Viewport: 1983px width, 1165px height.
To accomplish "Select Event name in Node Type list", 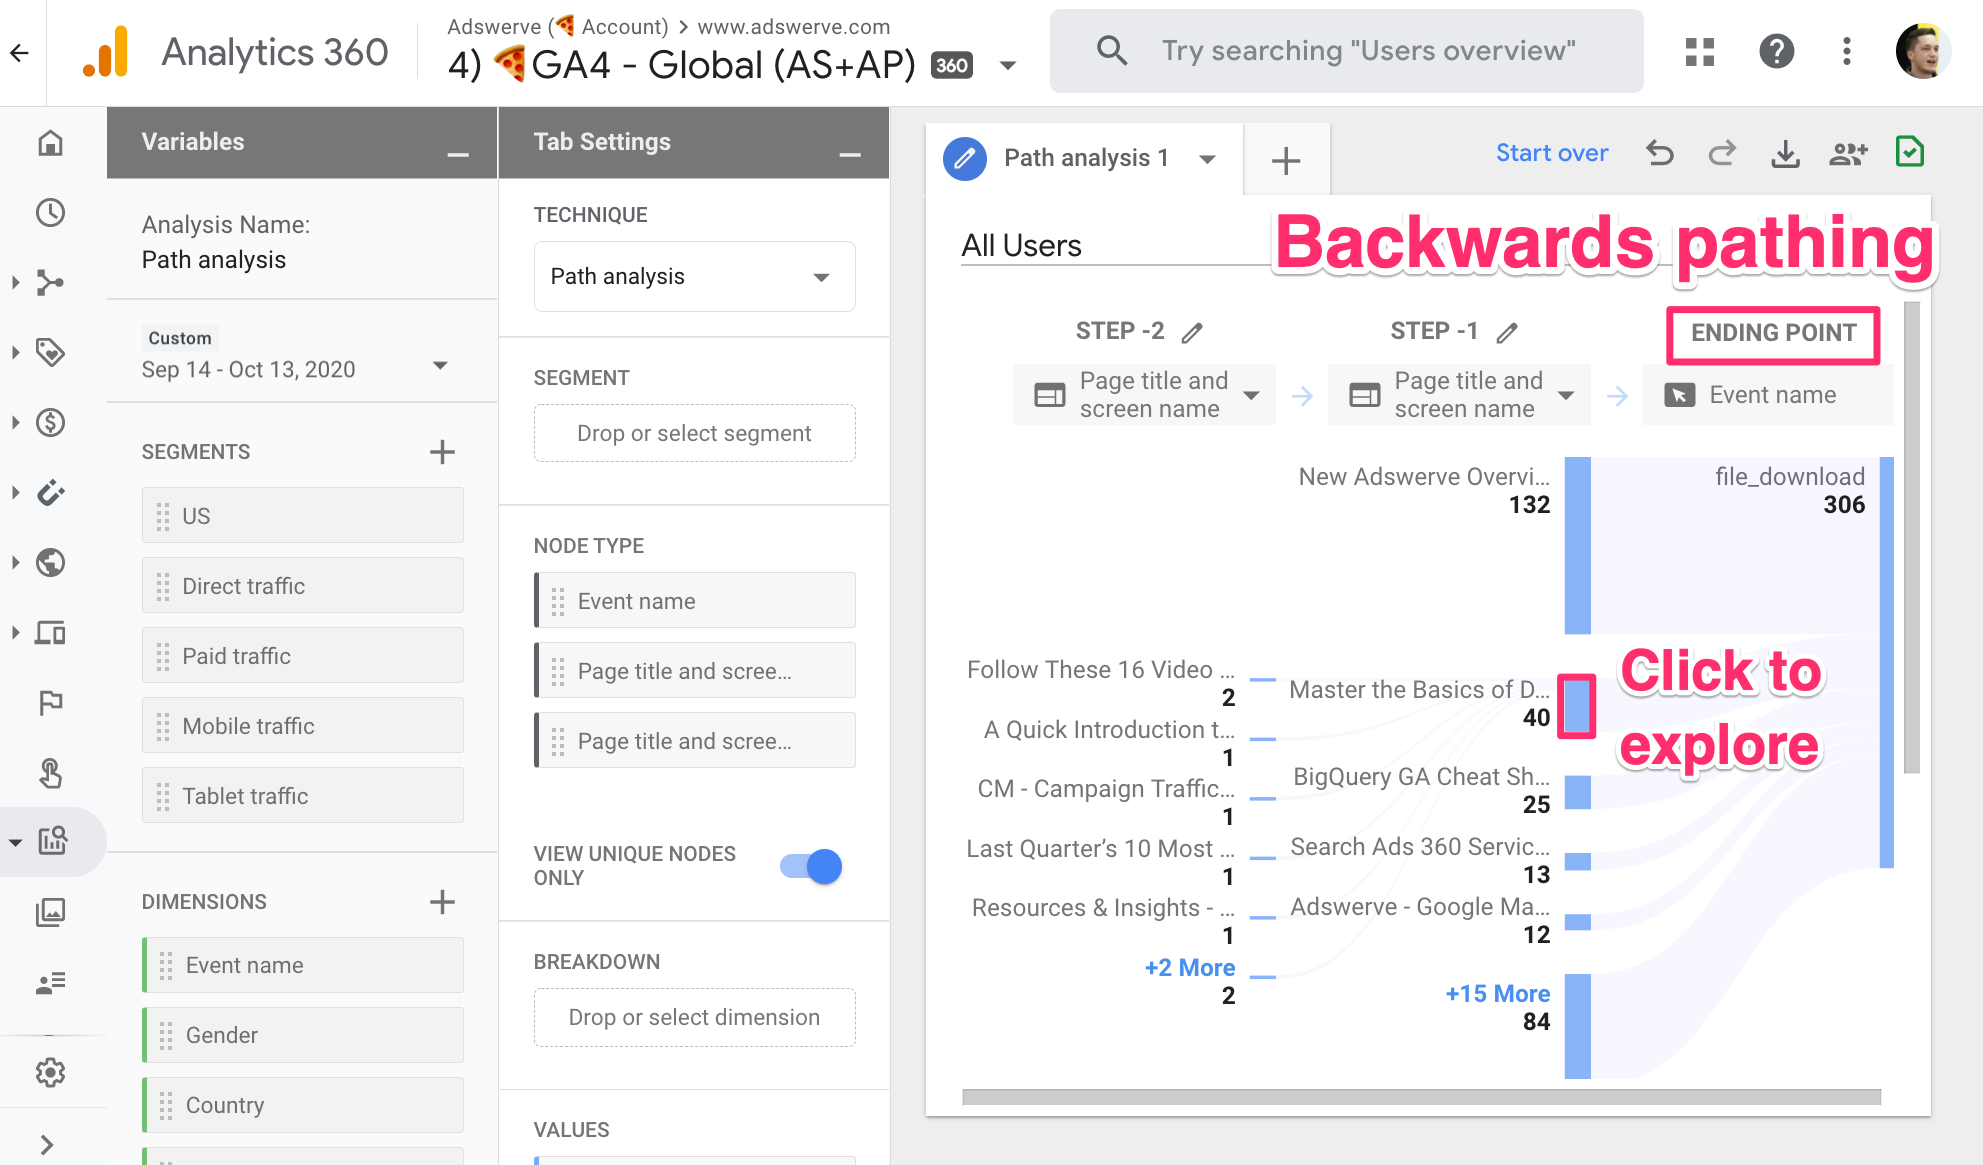I will click(x=694, y=601).
